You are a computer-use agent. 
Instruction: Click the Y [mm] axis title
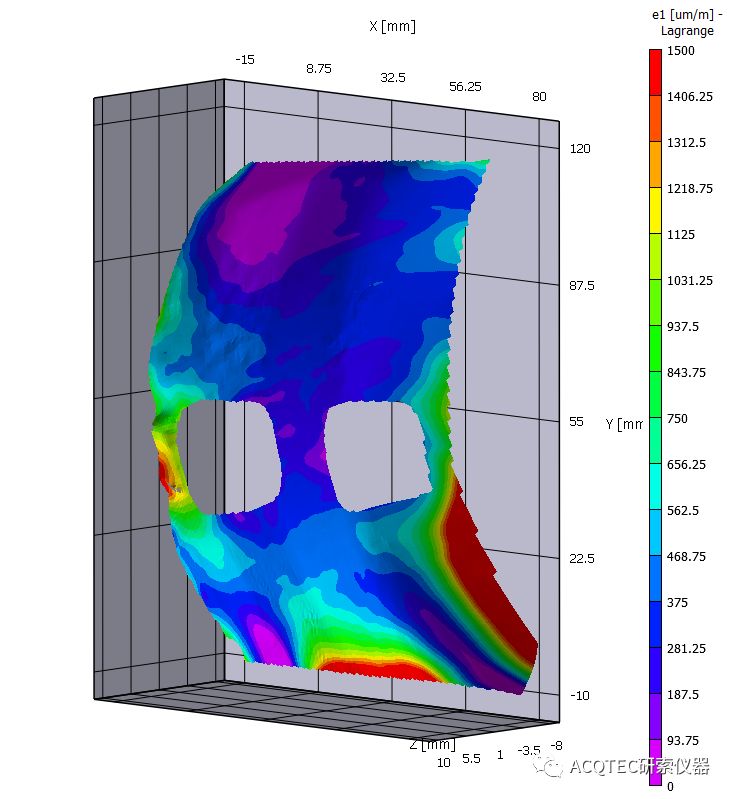pos(624,424)
